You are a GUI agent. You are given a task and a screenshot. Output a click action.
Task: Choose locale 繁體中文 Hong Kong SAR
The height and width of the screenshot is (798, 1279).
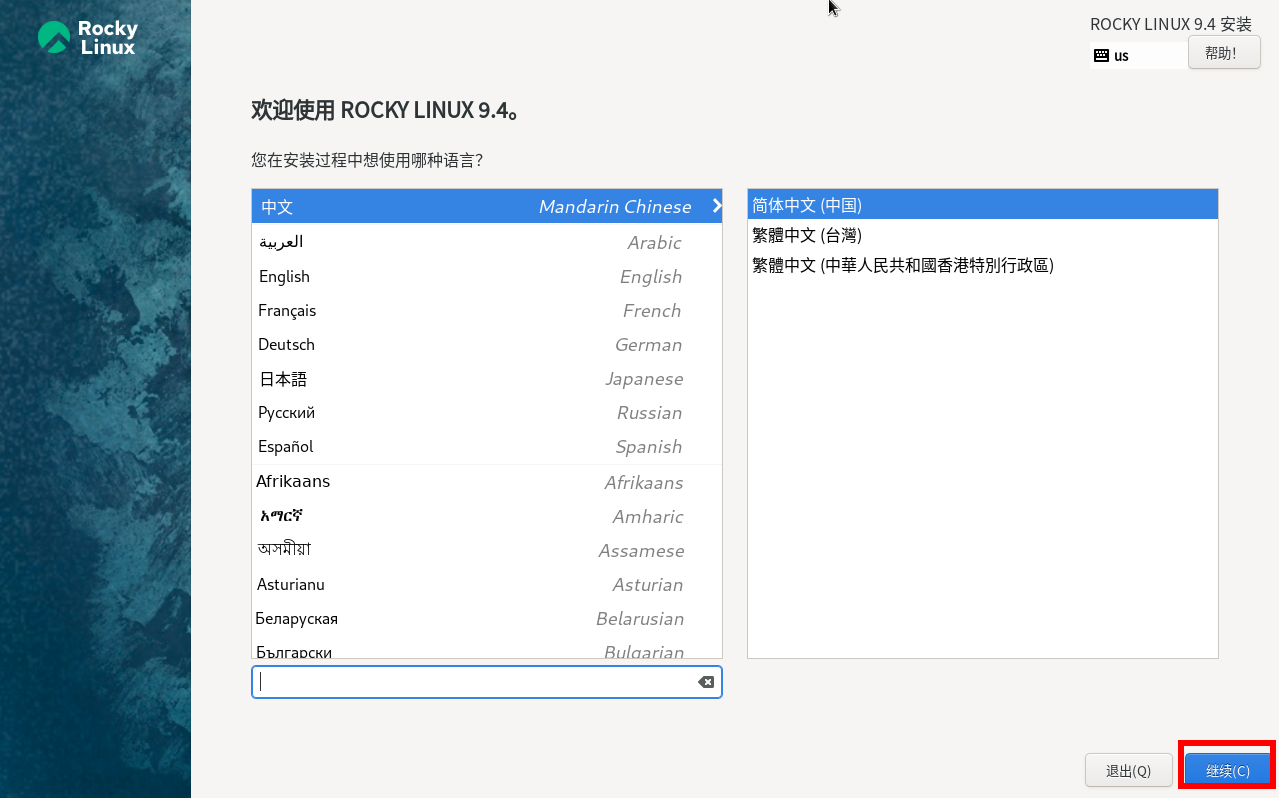pyautogui.click(x=983, y=265)
